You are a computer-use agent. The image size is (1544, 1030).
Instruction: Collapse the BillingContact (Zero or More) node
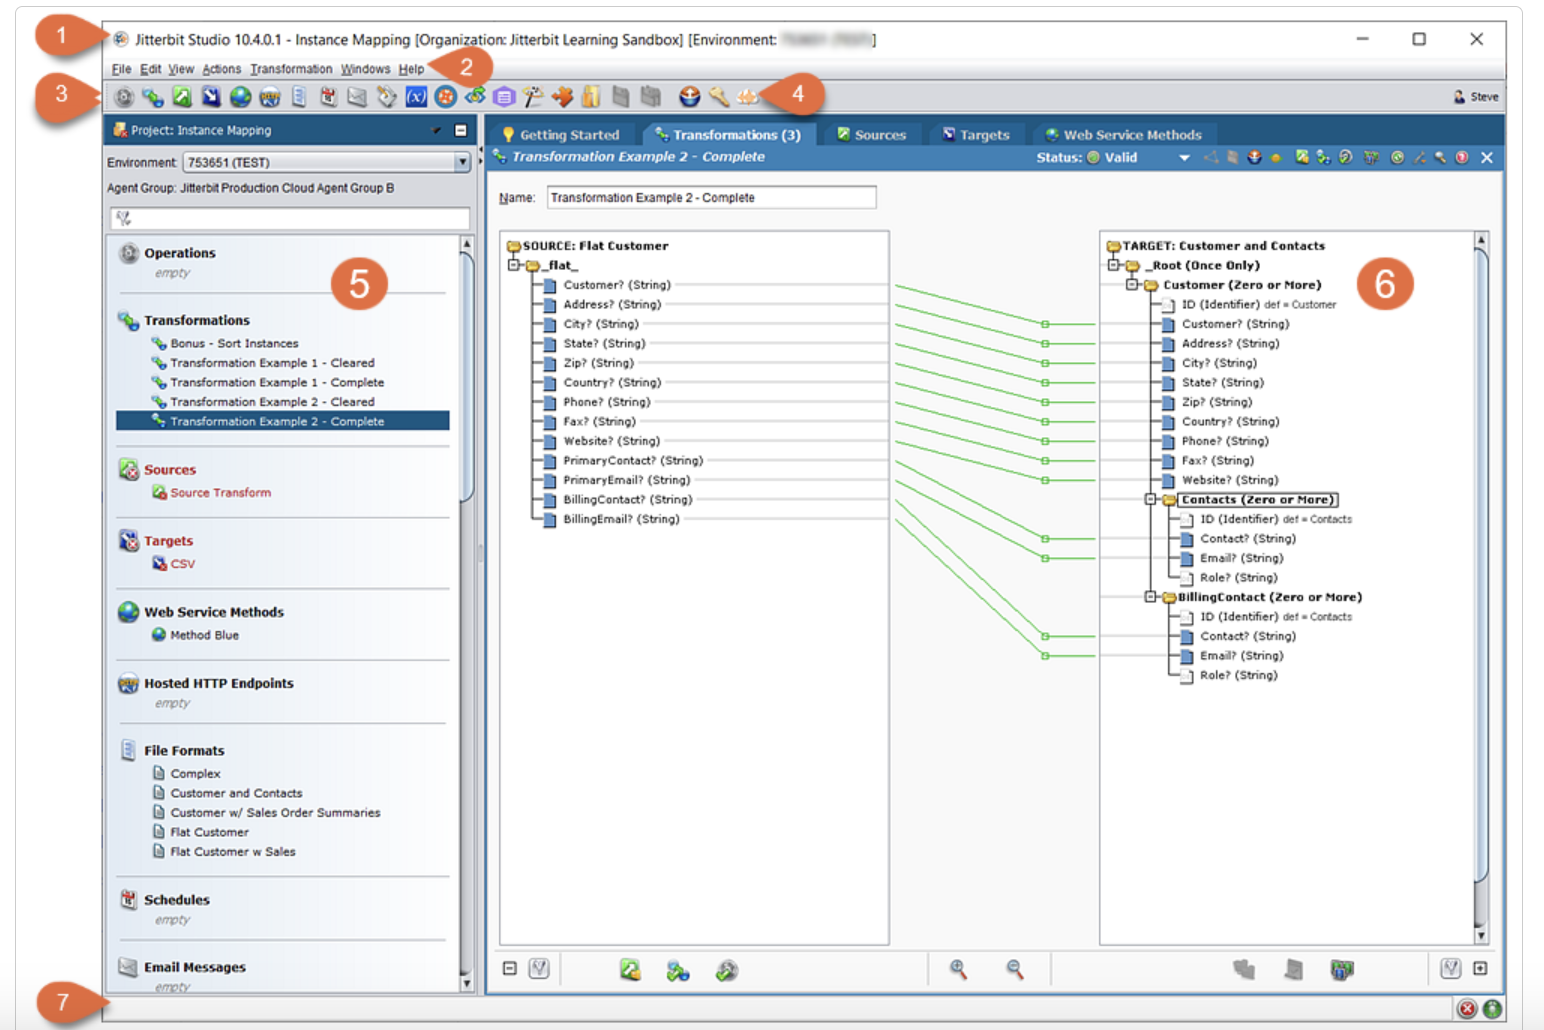click(x=1151, y=597)
